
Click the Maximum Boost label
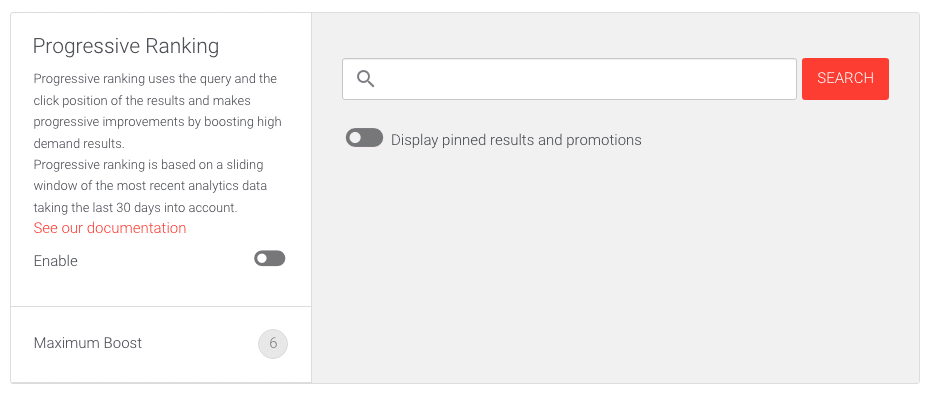[x=88, y=343]
